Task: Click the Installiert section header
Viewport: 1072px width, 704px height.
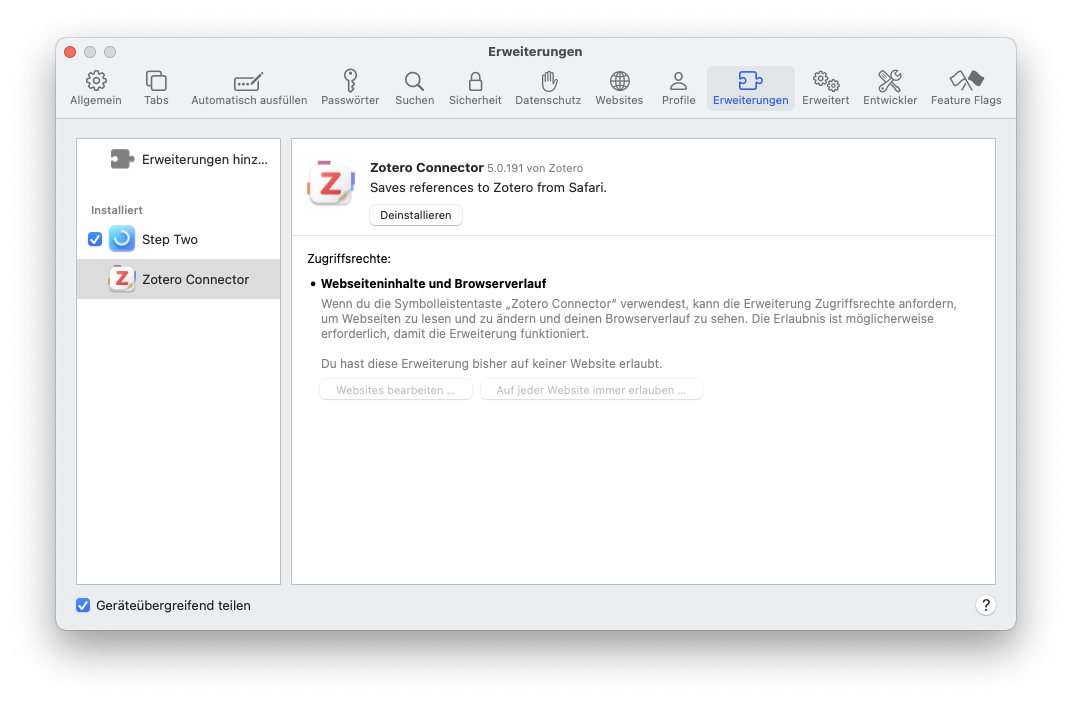Action: tap(117, 210)
